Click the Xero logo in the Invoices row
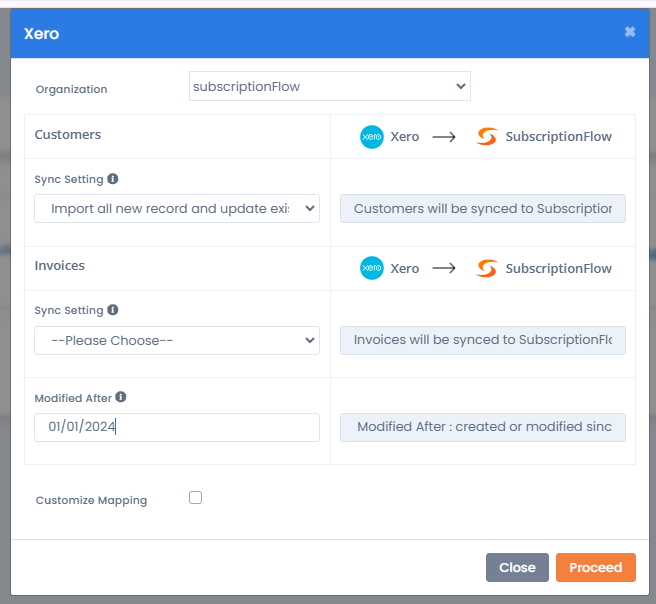The width and height of the screenshot is (656, 604). pyautogui.click(x=372, y=268)
